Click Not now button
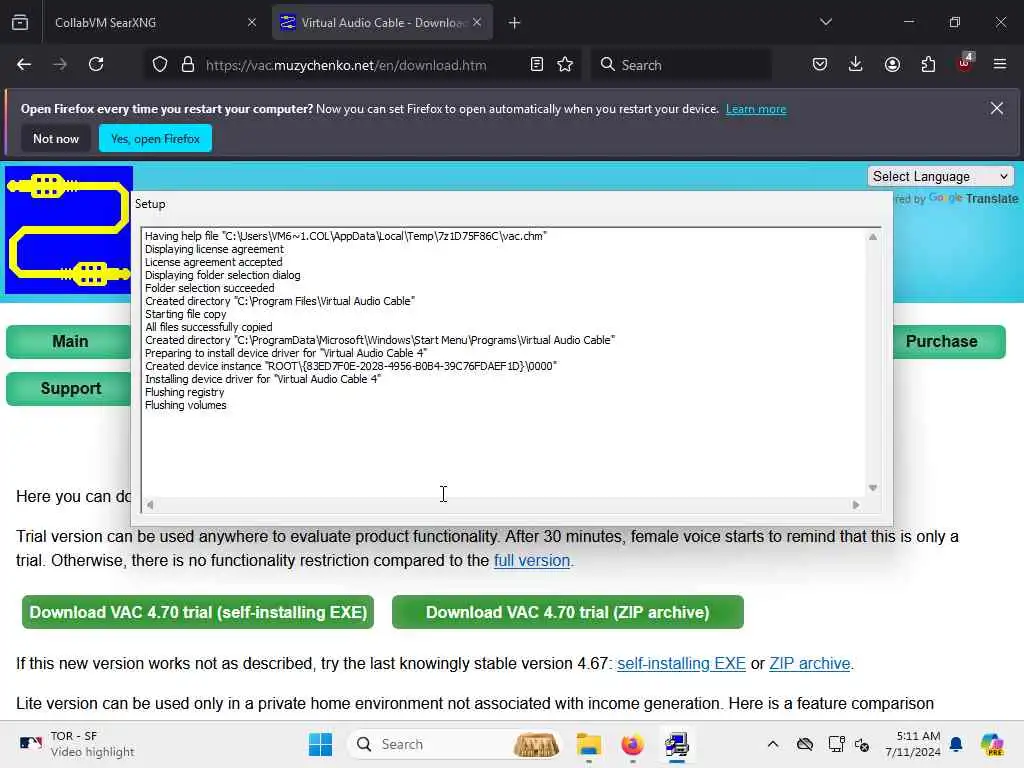Screen dimensions: 1024x768 coord(56,138)
